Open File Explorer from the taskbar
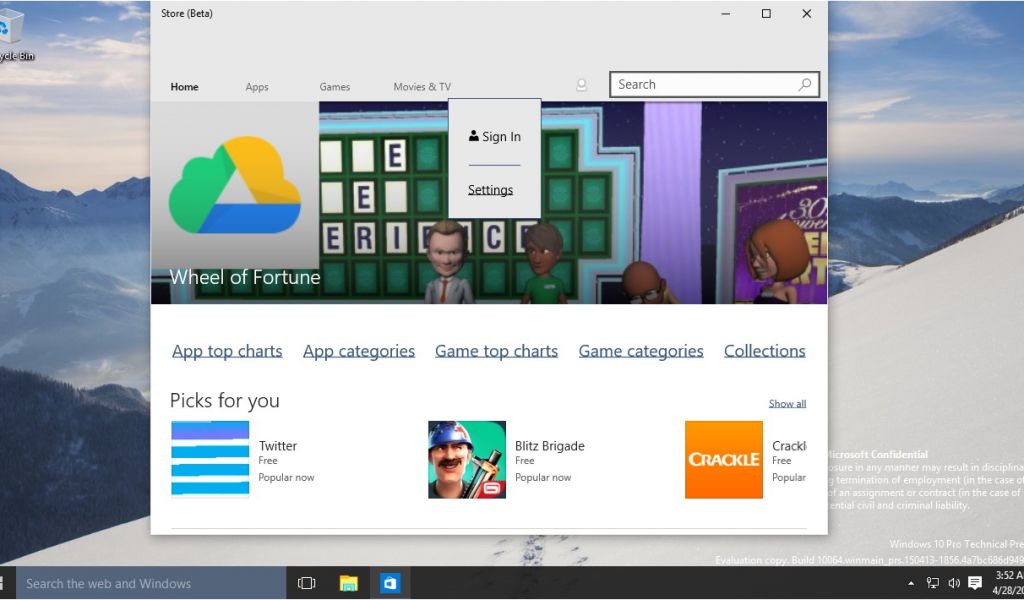This screenshot has height=600, width=1024. [348, 583]
